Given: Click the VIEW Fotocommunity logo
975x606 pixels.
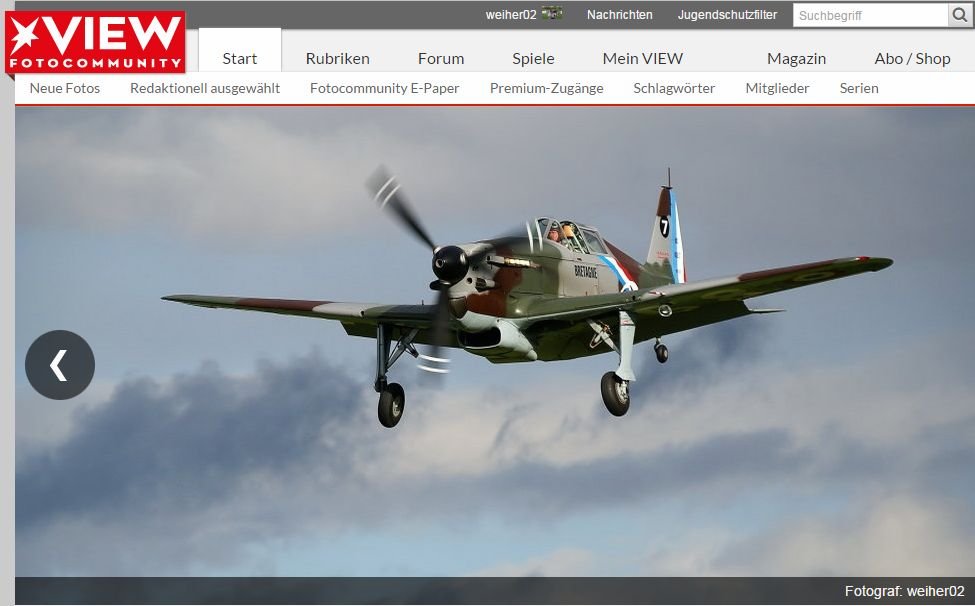Looking at the screenshot, I should click(95, 42).
